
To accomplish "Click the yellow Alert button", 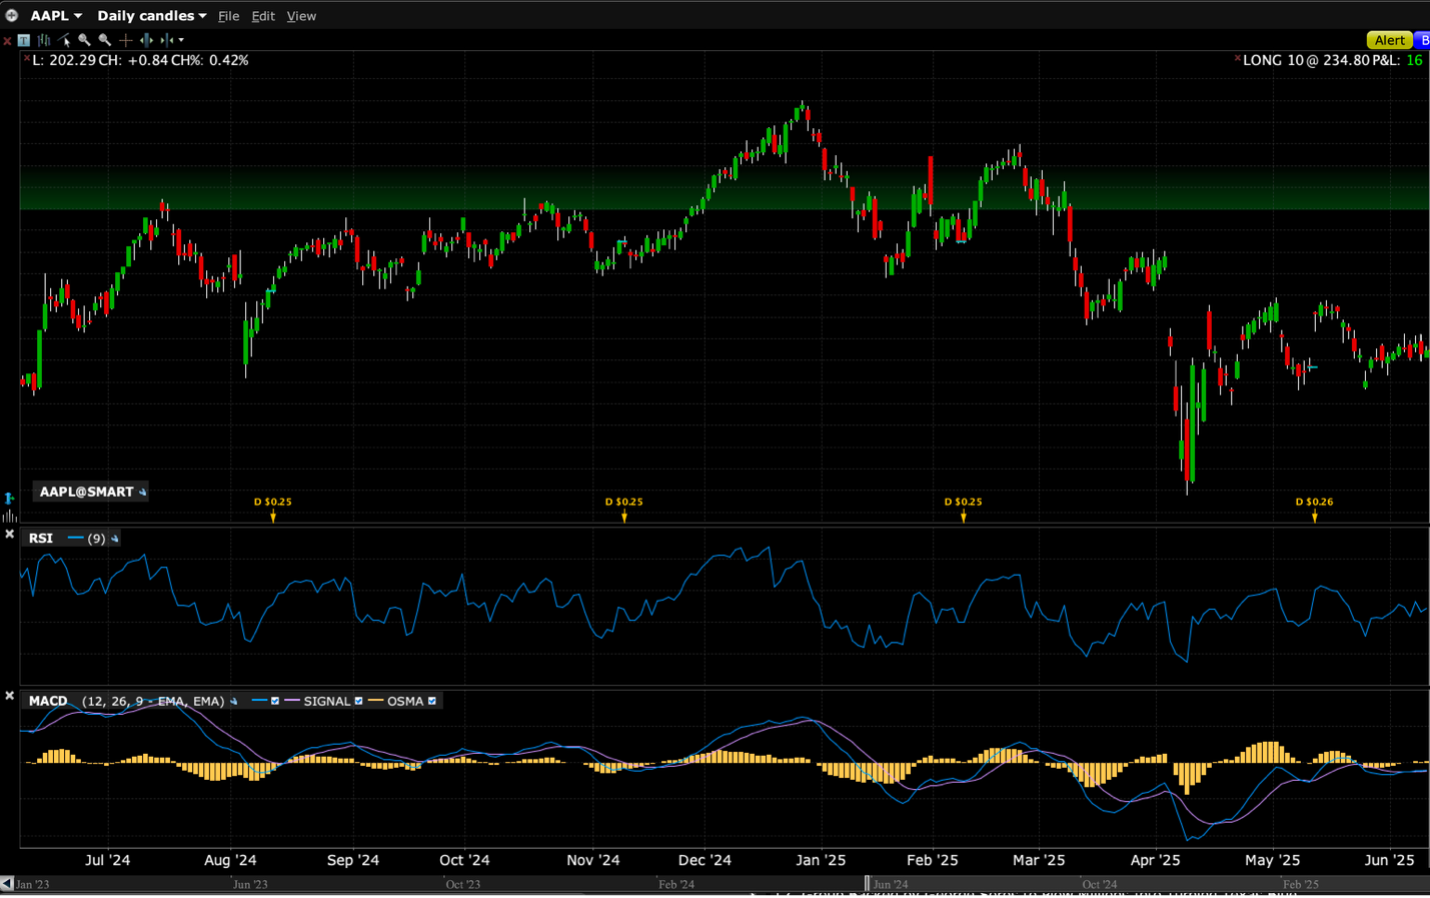I will [x=1388, y=40].
